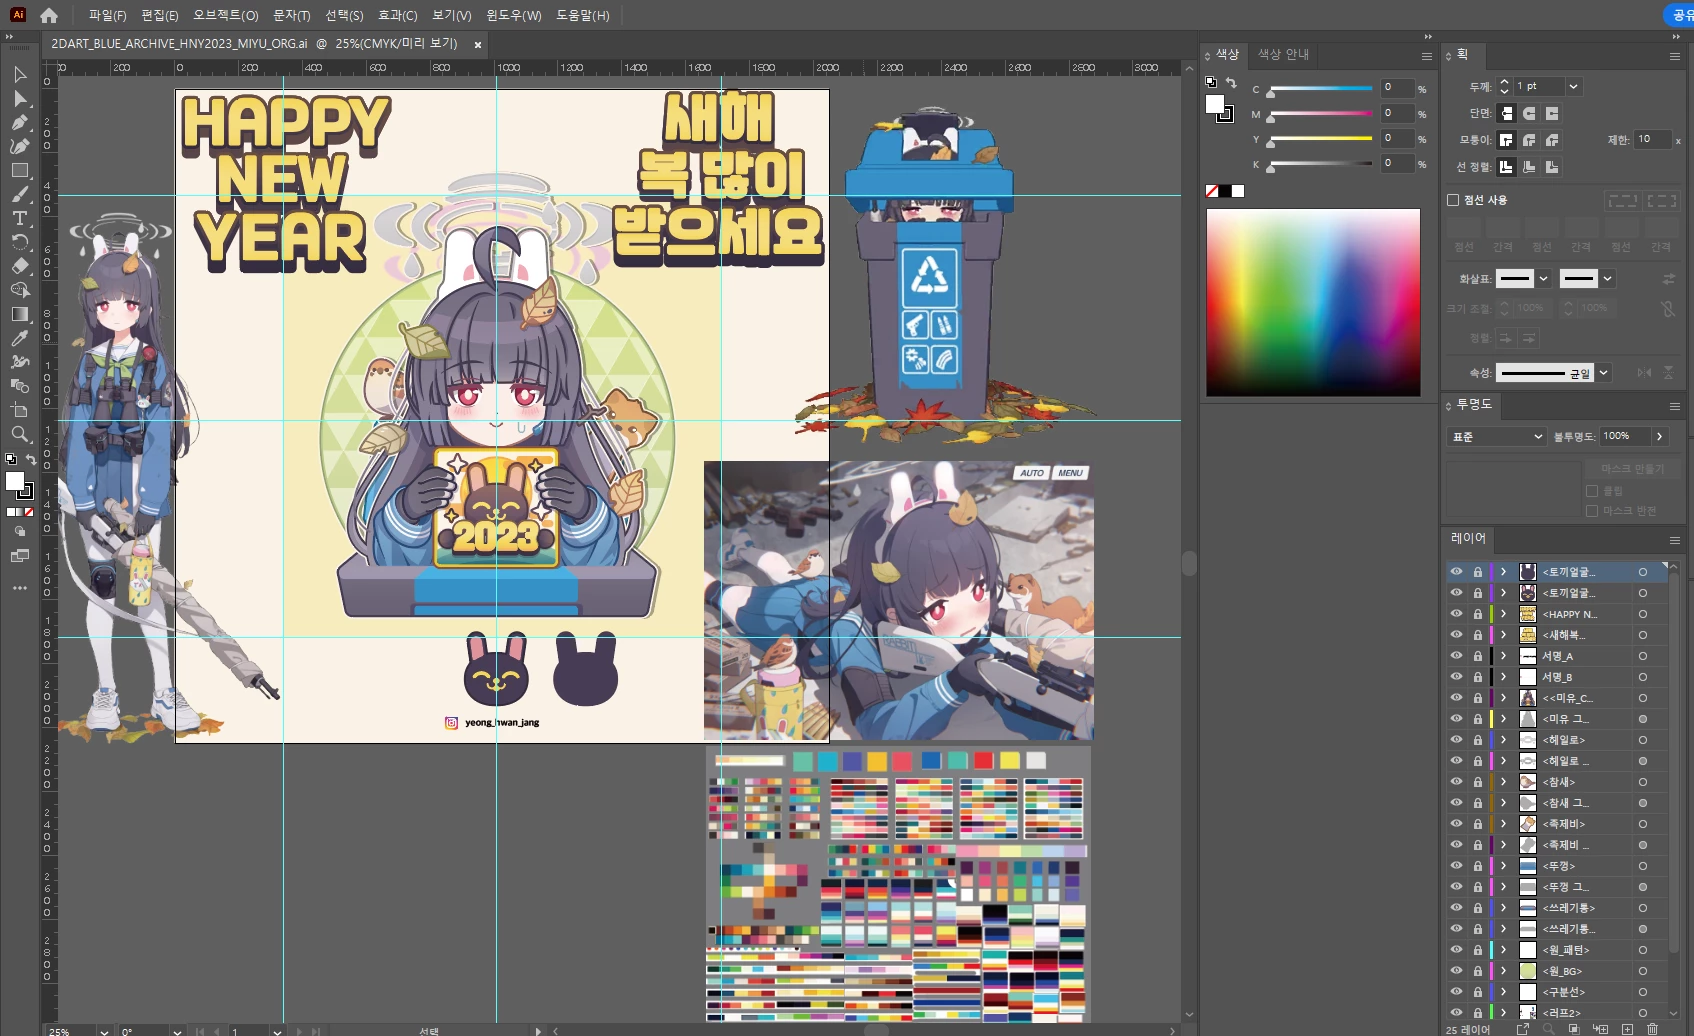Choose the round join corner option
1694x1036 pixels.
pyautogui.click(x=1529, y=140)
